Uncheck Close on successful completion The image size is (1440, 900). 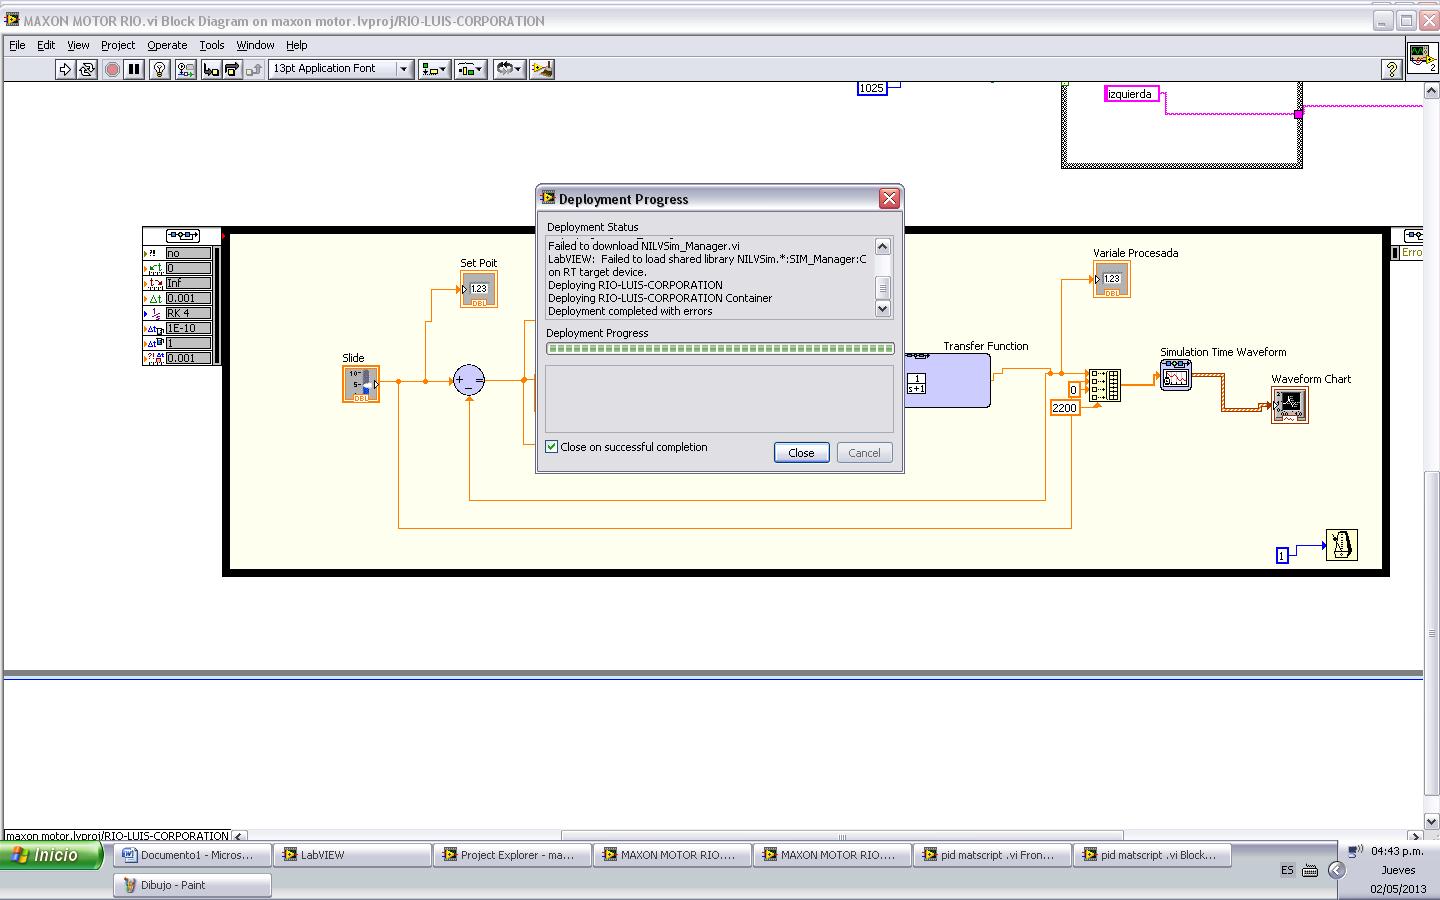(551, 447)
